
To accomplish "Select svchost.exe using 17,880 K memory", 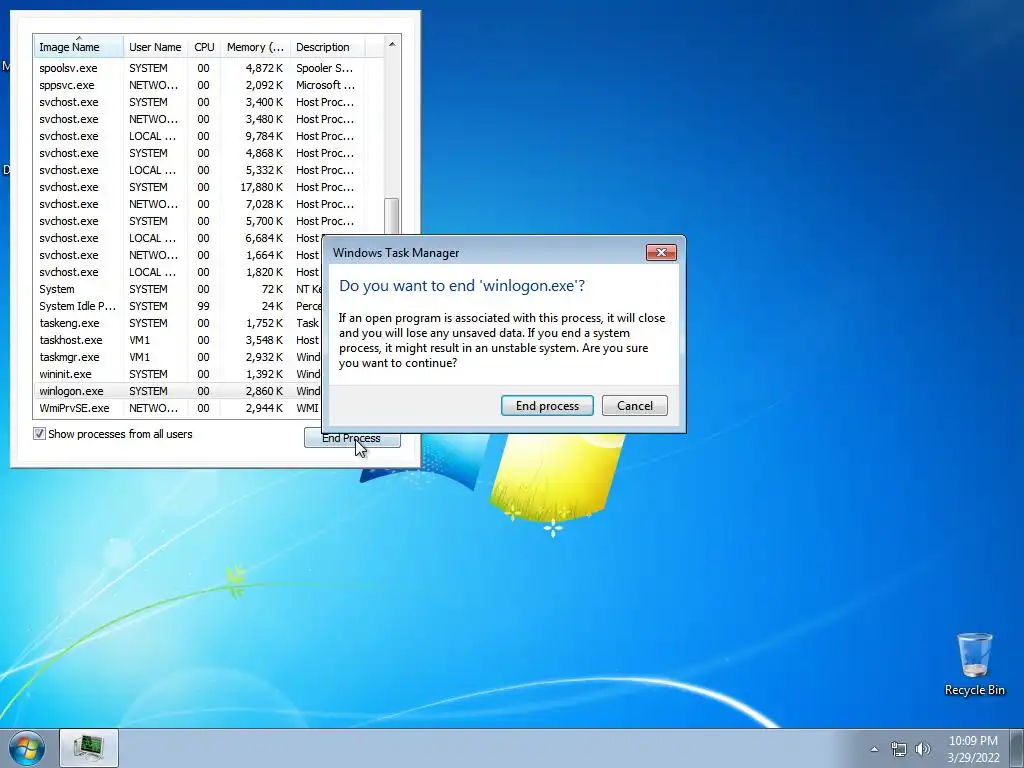I will (208, 187).
